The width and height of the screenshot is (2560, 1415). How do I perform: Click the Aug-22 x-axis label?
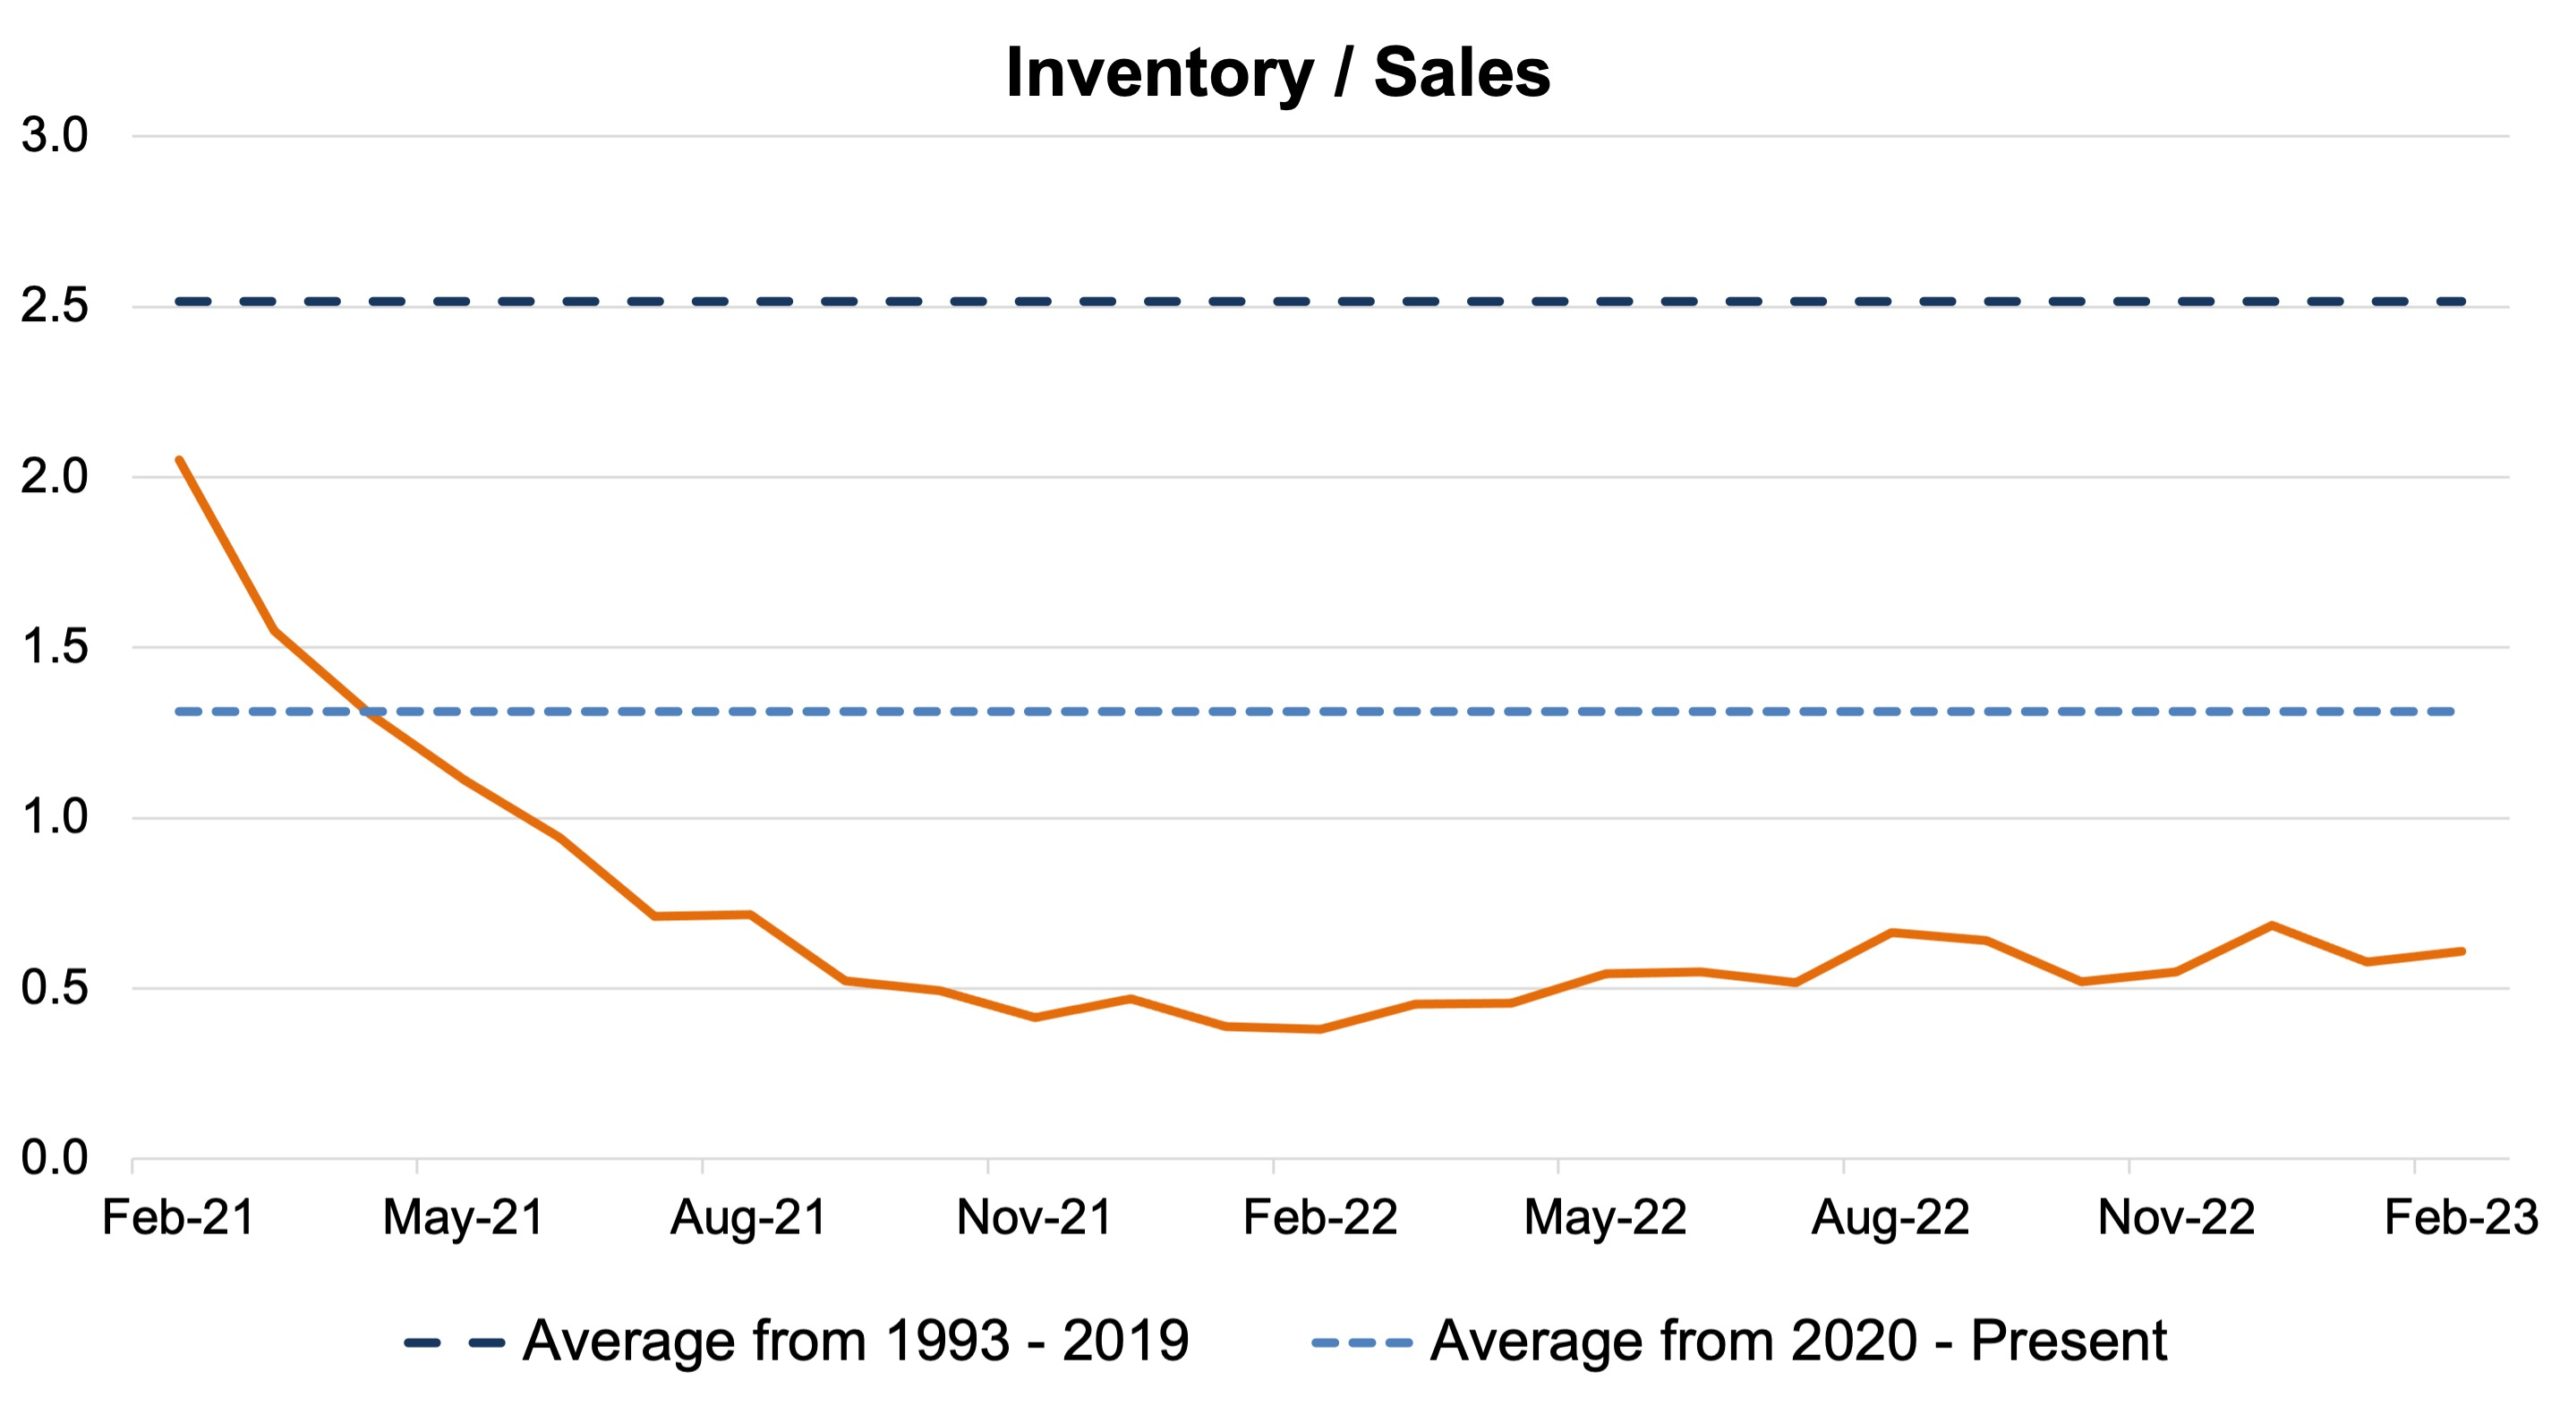1890,1218
